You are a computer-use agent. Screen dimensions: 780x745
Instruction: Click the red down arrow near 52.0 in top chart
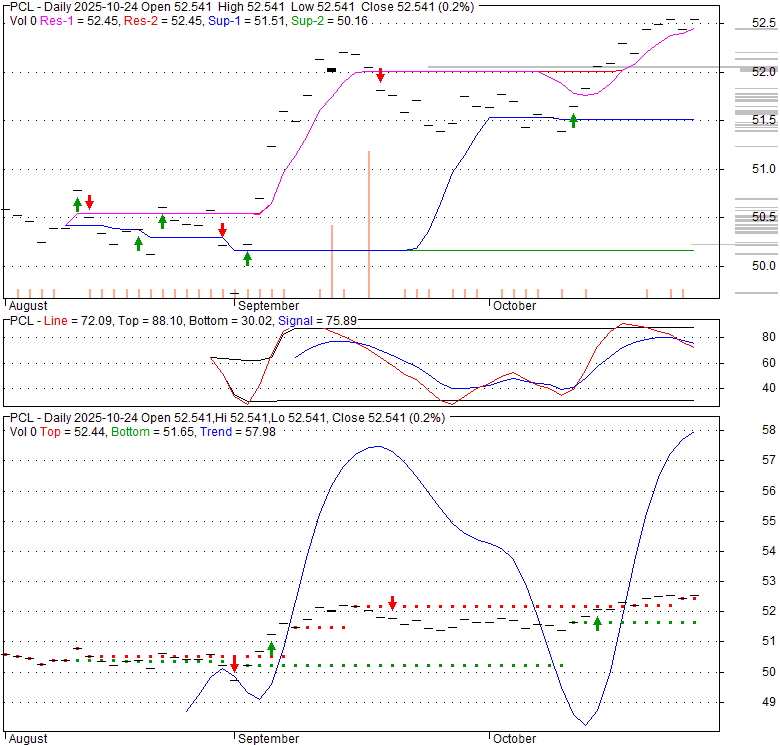[380, 75]
